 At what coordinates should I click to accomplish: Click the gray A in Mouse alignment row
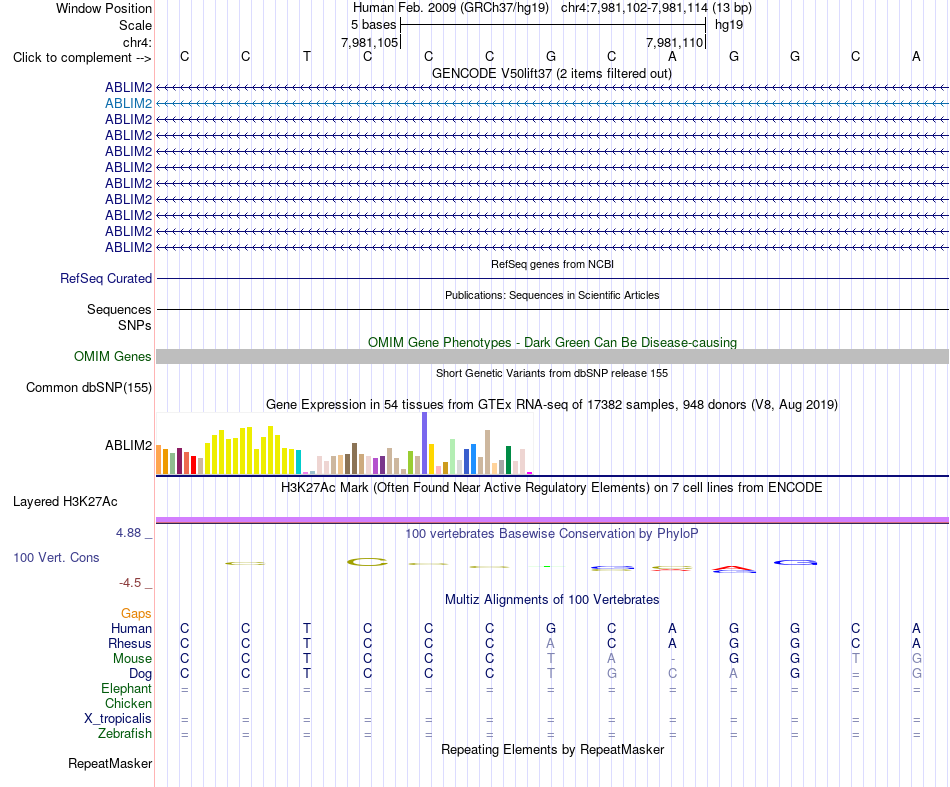[611, 658]
